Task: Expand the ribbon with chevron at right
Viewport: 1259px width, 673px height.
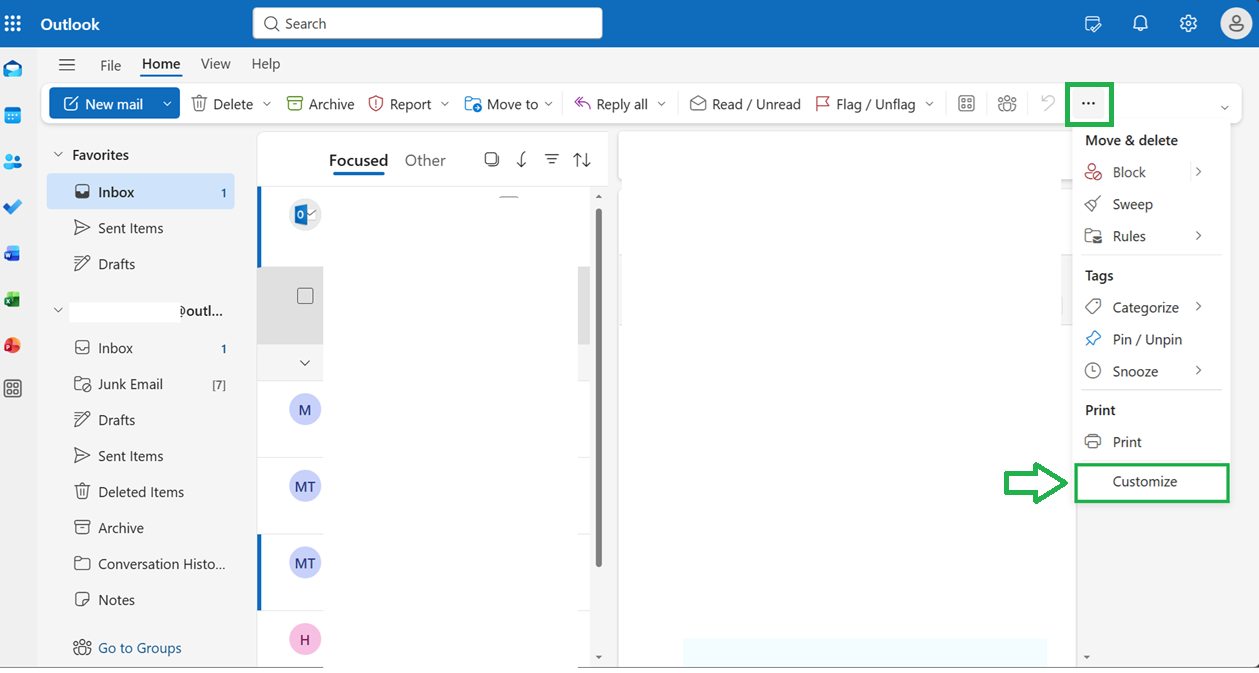Action: coord(1224,108)
